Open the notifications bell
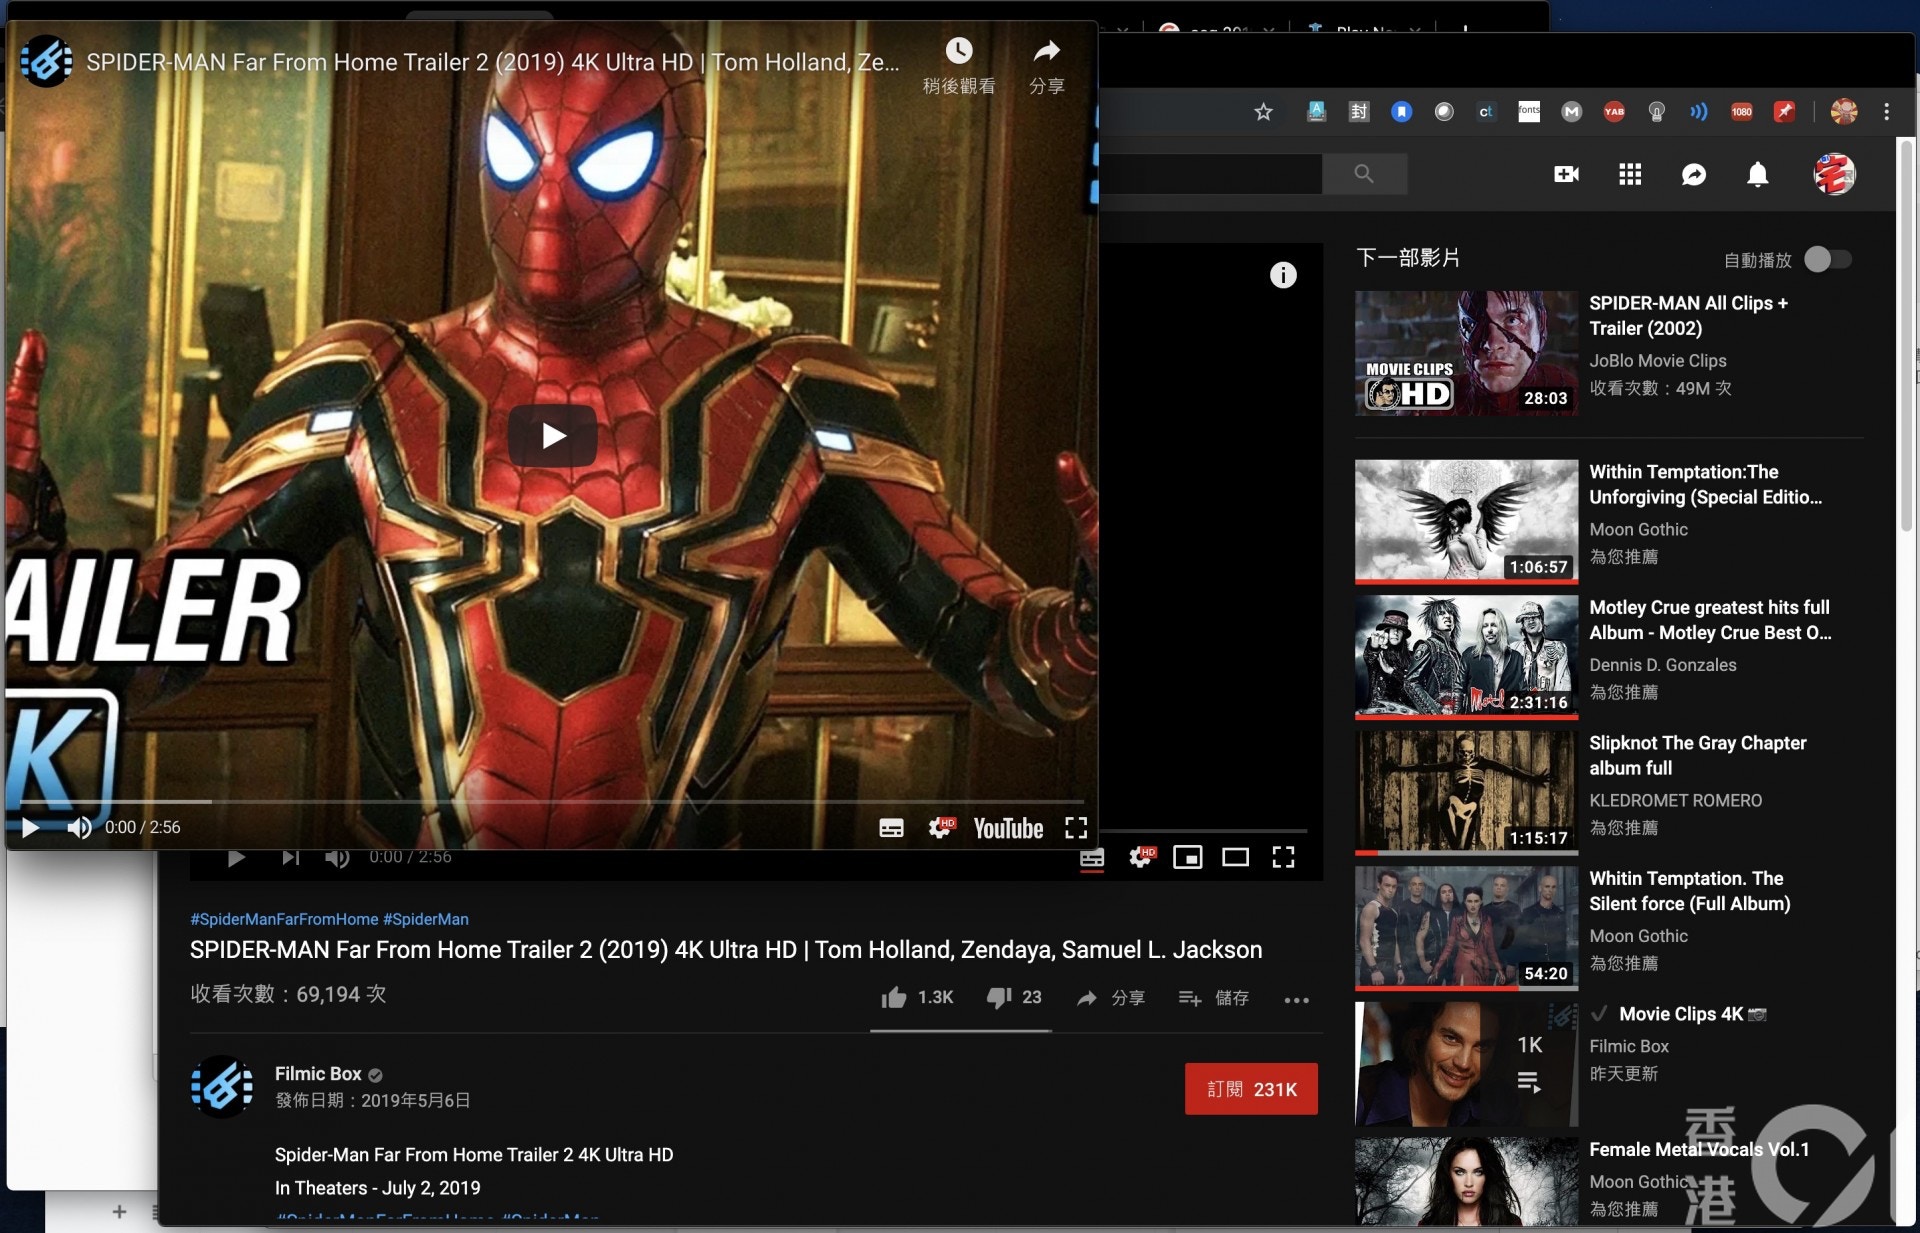 (1757, 175)
